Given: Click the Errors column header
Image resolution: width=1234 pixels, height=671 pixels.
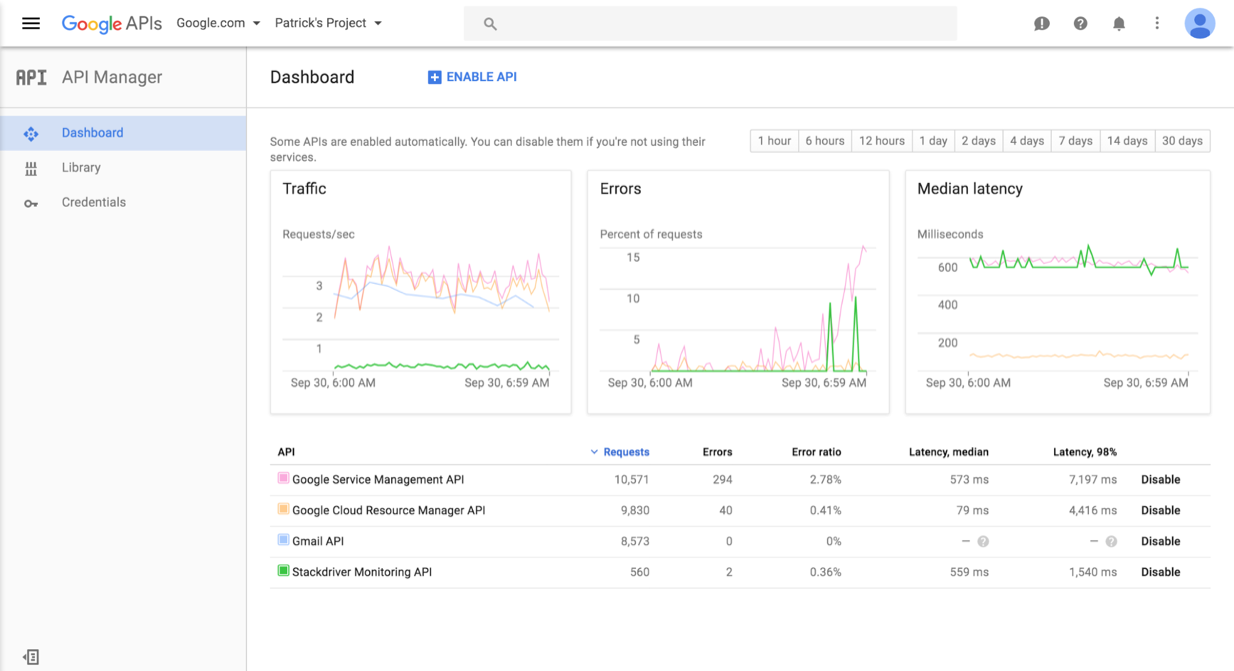Looking at the screenshot, I should click(717, 452).
